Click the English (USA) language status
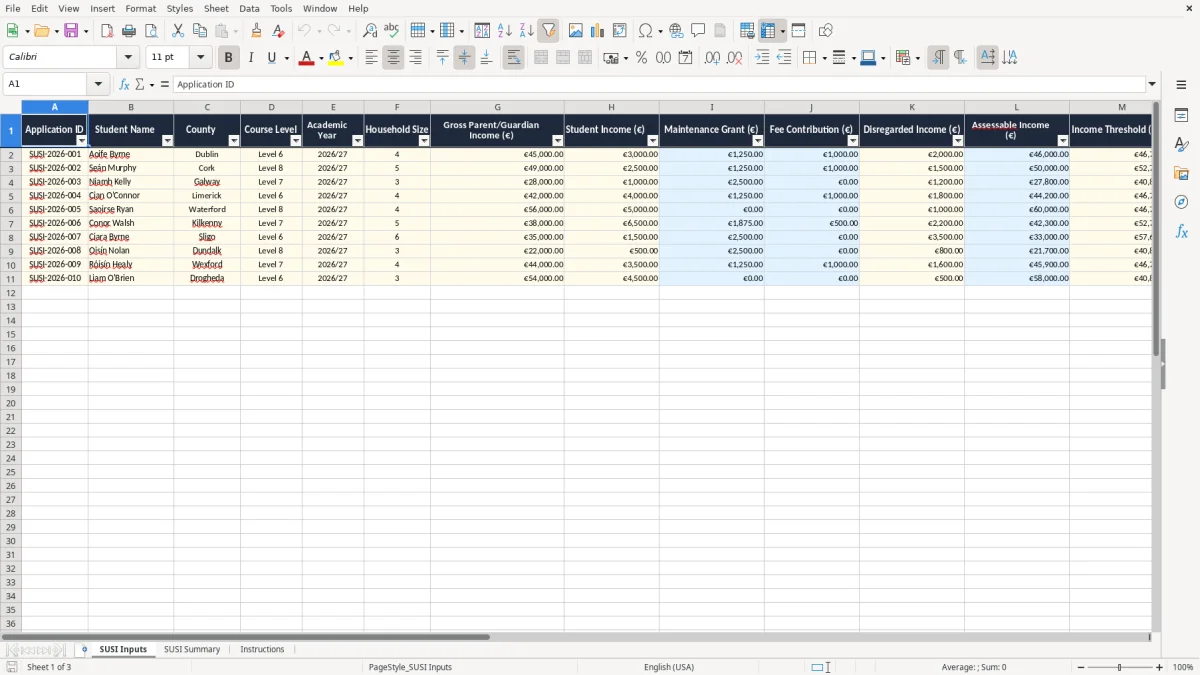 [669, 667]
